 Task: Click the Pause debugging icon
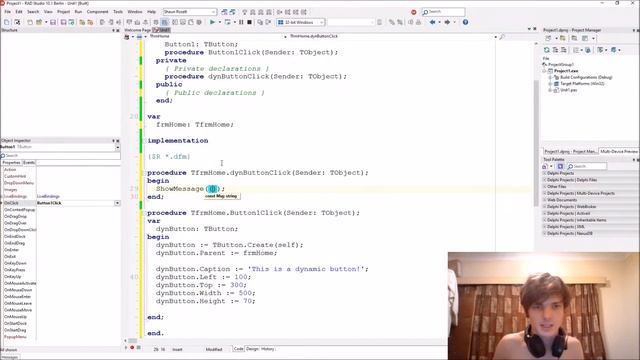click(241, 22)
